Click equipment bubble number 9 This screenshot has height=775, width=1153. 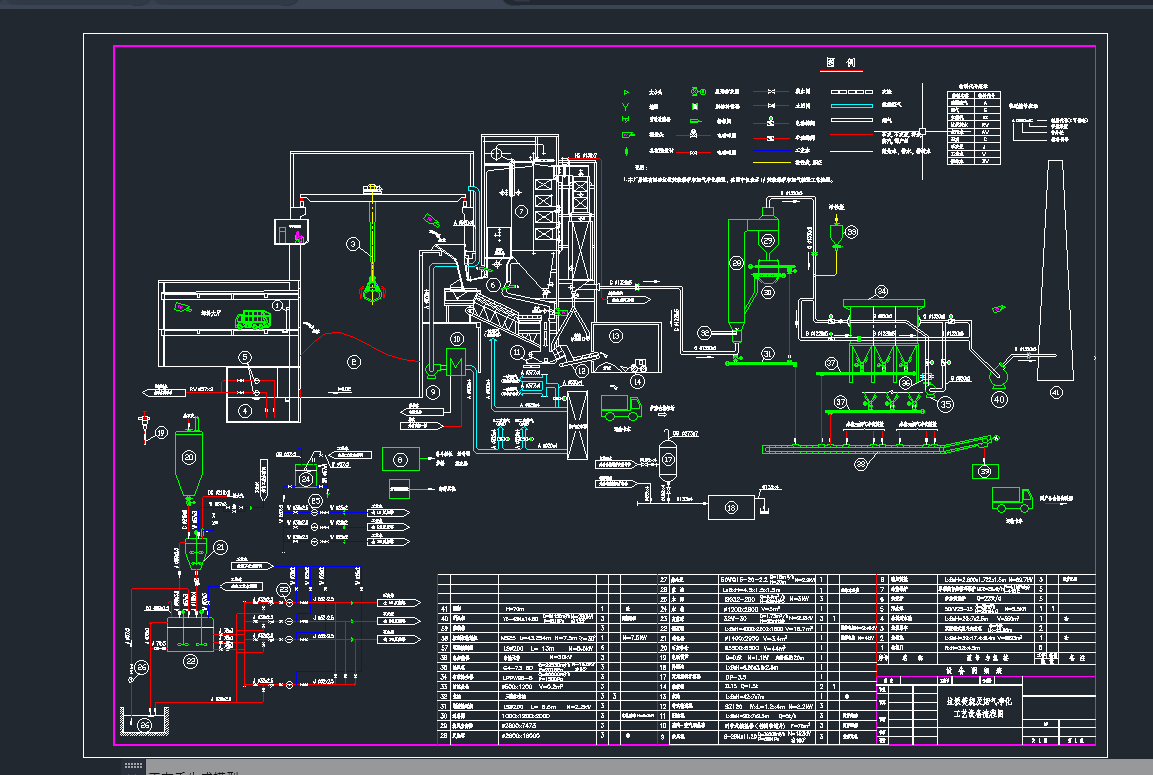[433, 393]
